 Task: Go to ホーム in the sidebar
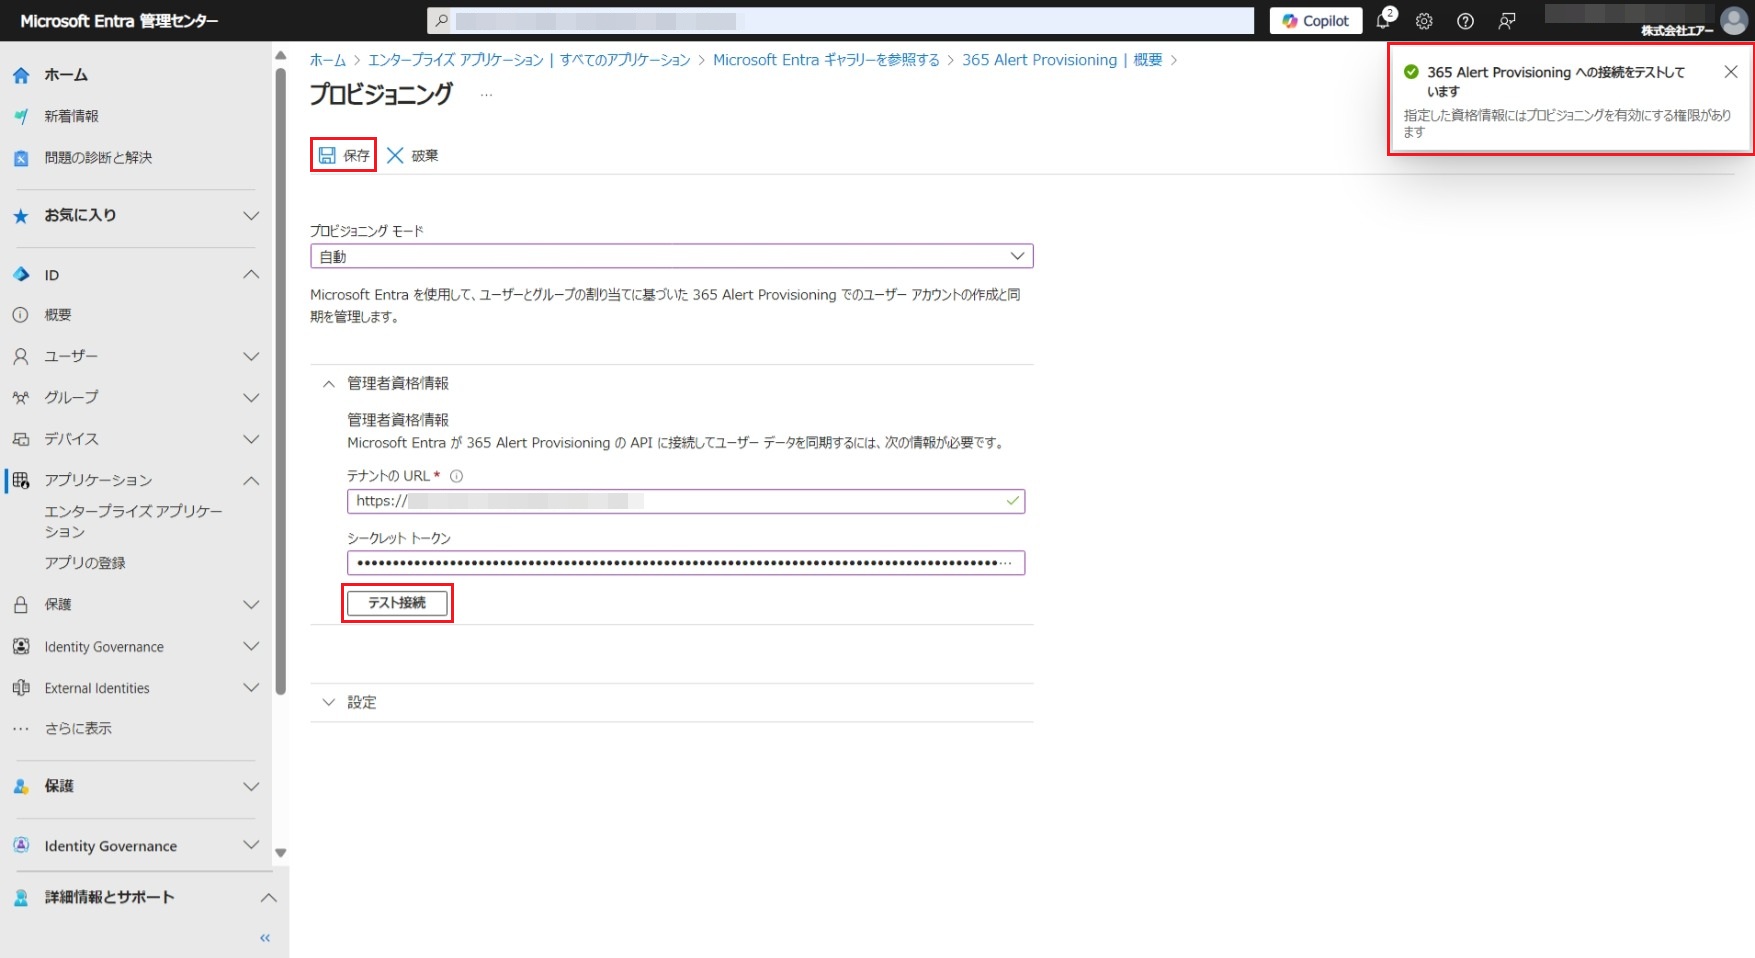66,75
